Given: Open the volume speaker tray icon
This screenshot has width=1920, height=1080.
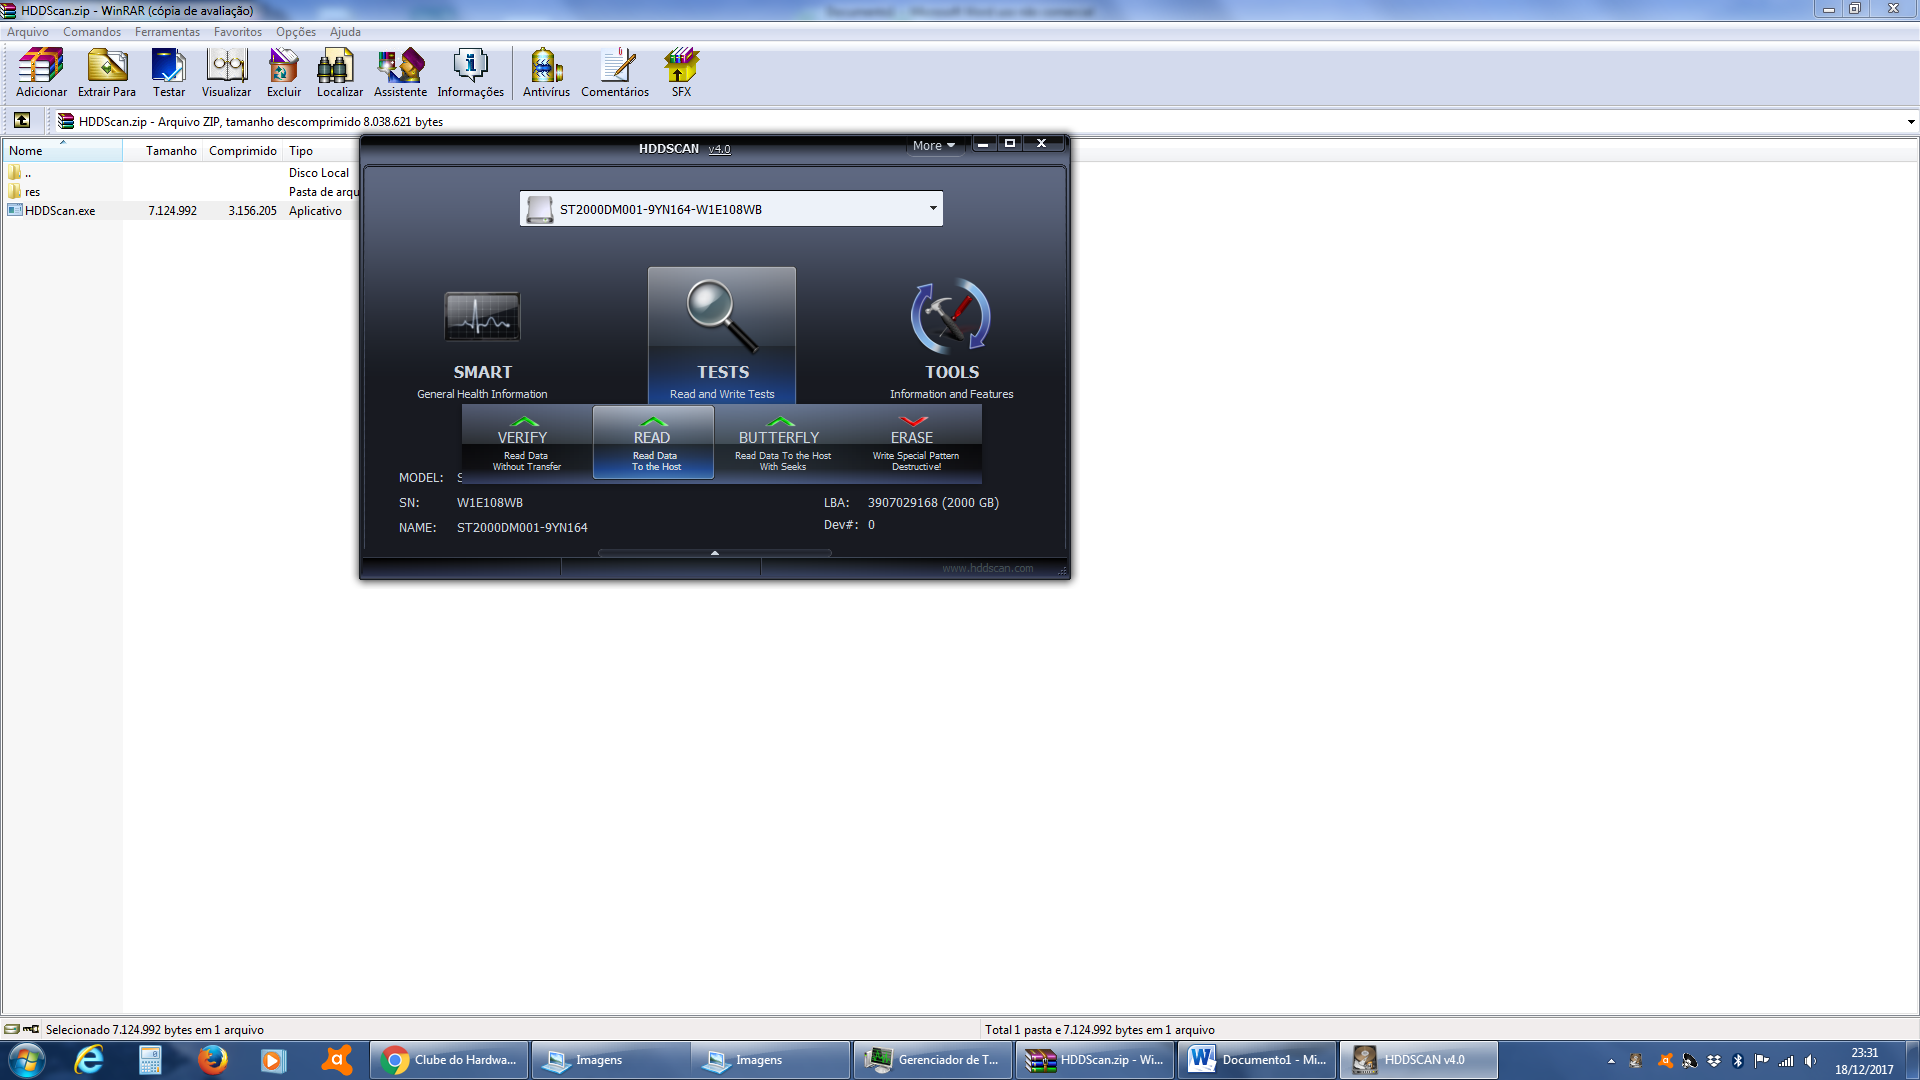Looking at the screenshot, I should point(1810,1061).
